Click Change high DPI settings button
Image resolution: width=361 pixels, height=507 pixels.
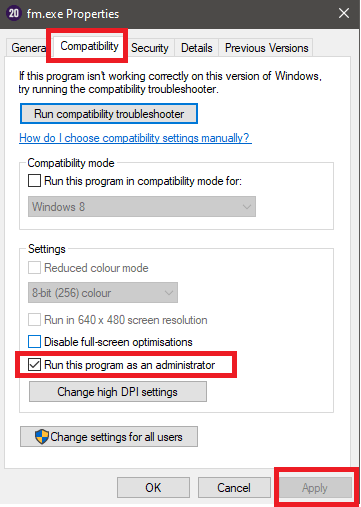click(118, 392)
